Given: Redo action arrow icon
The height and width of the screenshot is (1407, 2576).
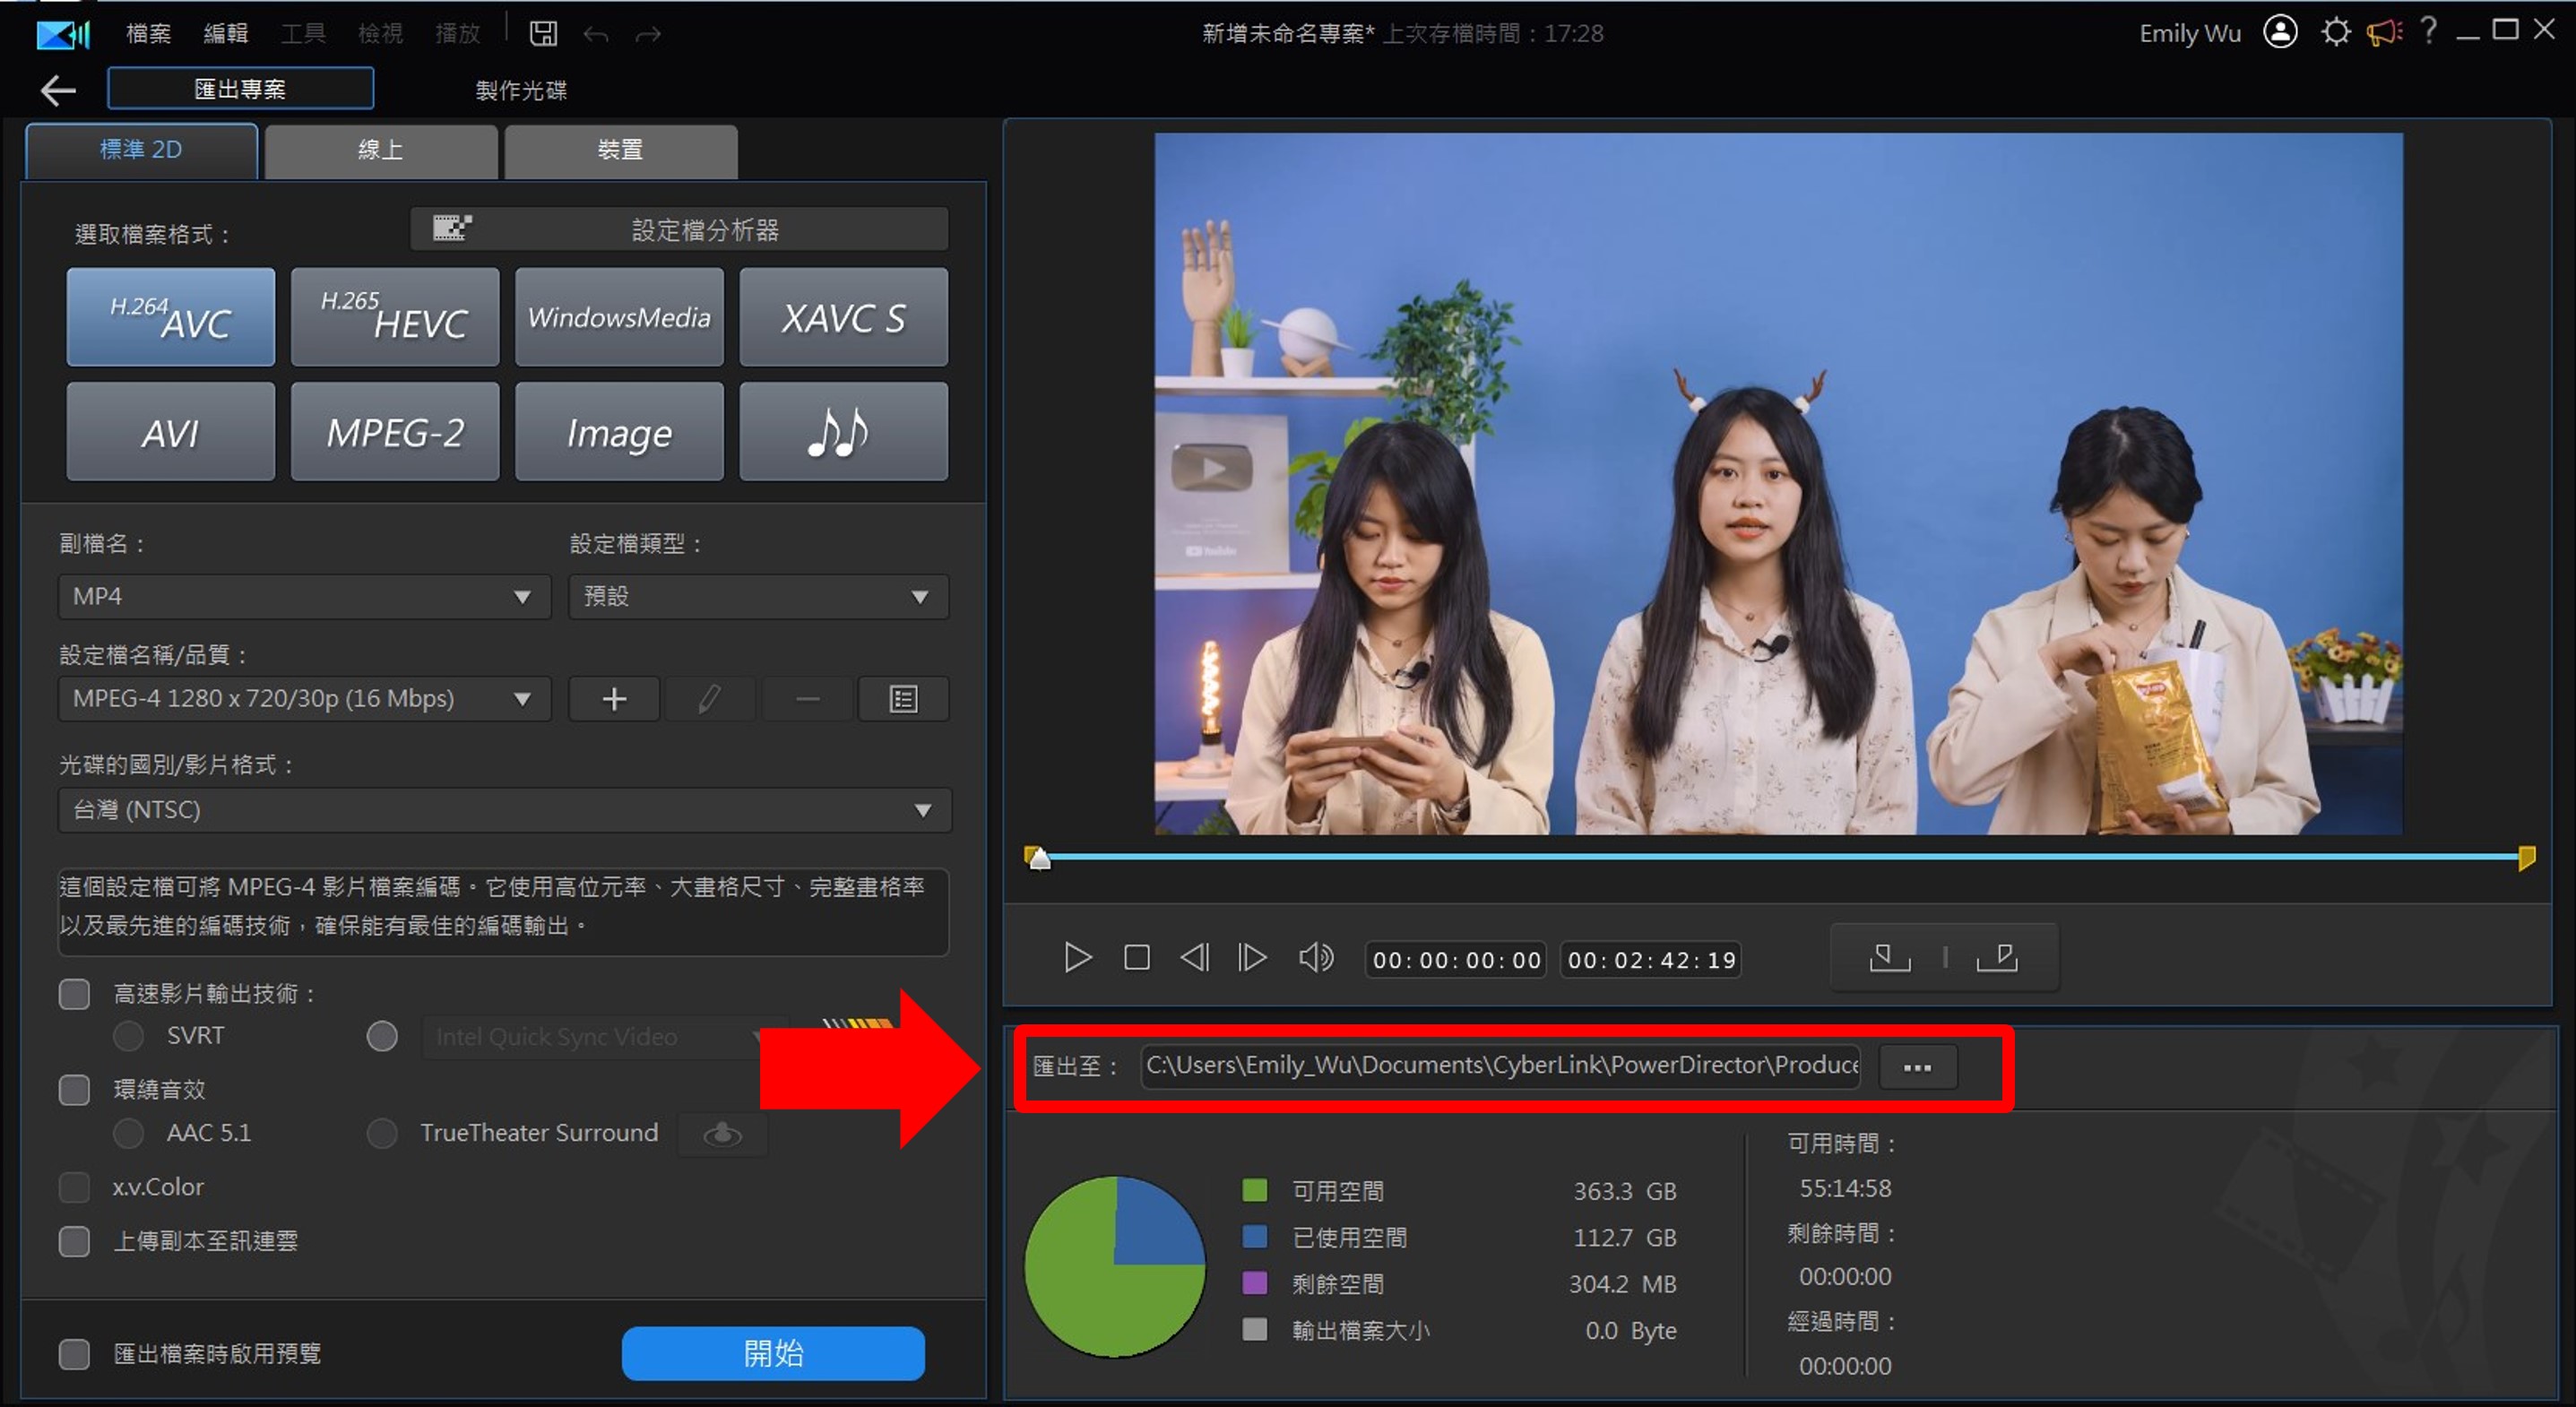Looking at the screenshot, I should point(649,35).
